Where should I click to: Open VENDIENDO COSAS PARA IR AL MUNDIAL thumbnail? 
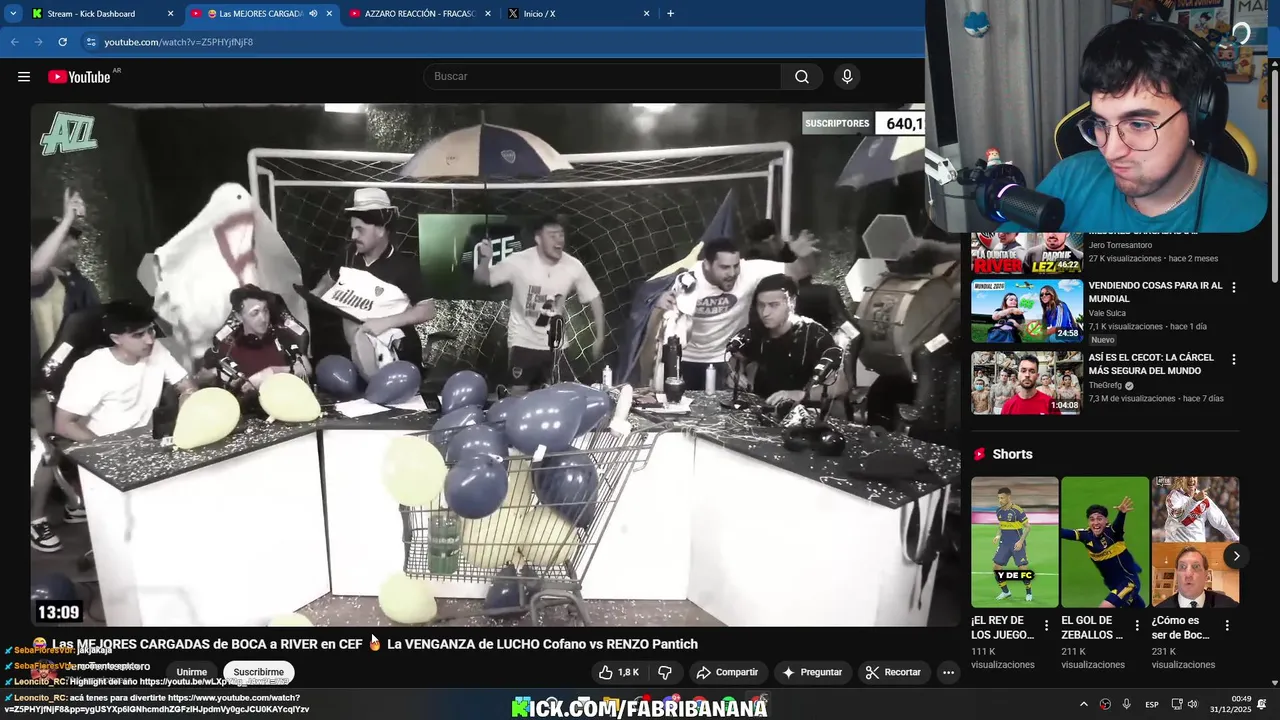point(1027,311)
